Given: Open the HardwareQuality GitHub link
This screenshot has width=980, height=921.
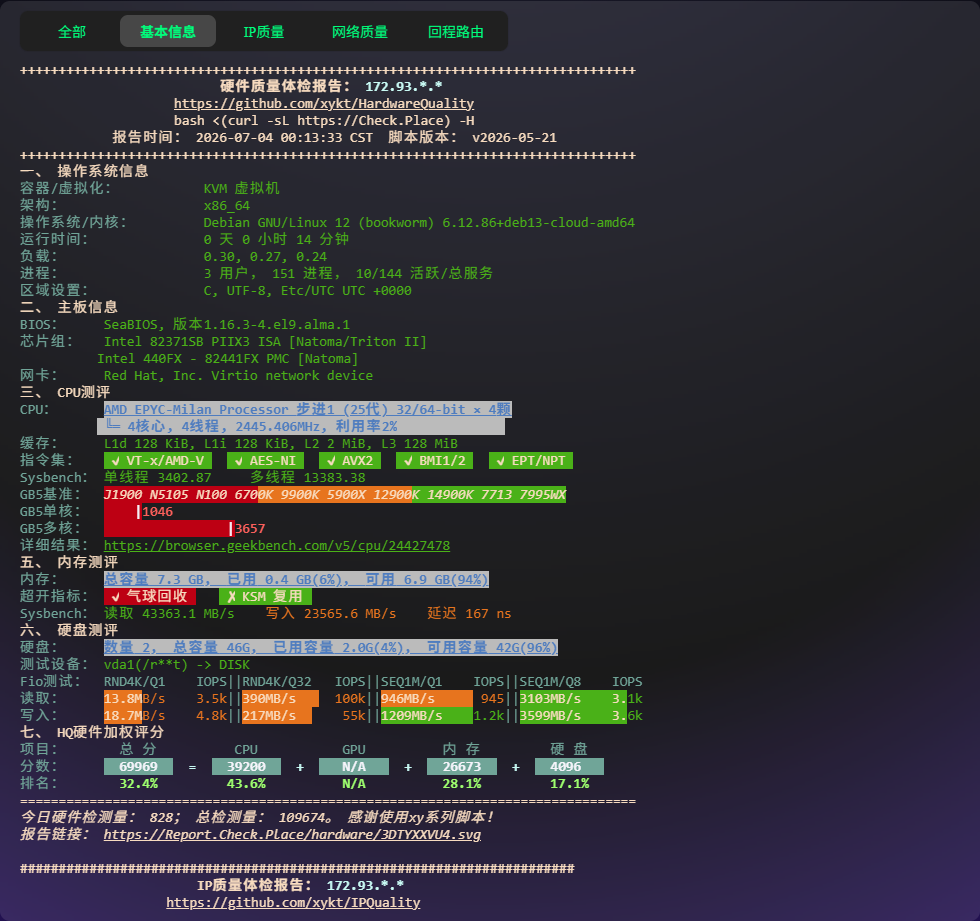Looking at the screenshot, I should pos(324,104).
